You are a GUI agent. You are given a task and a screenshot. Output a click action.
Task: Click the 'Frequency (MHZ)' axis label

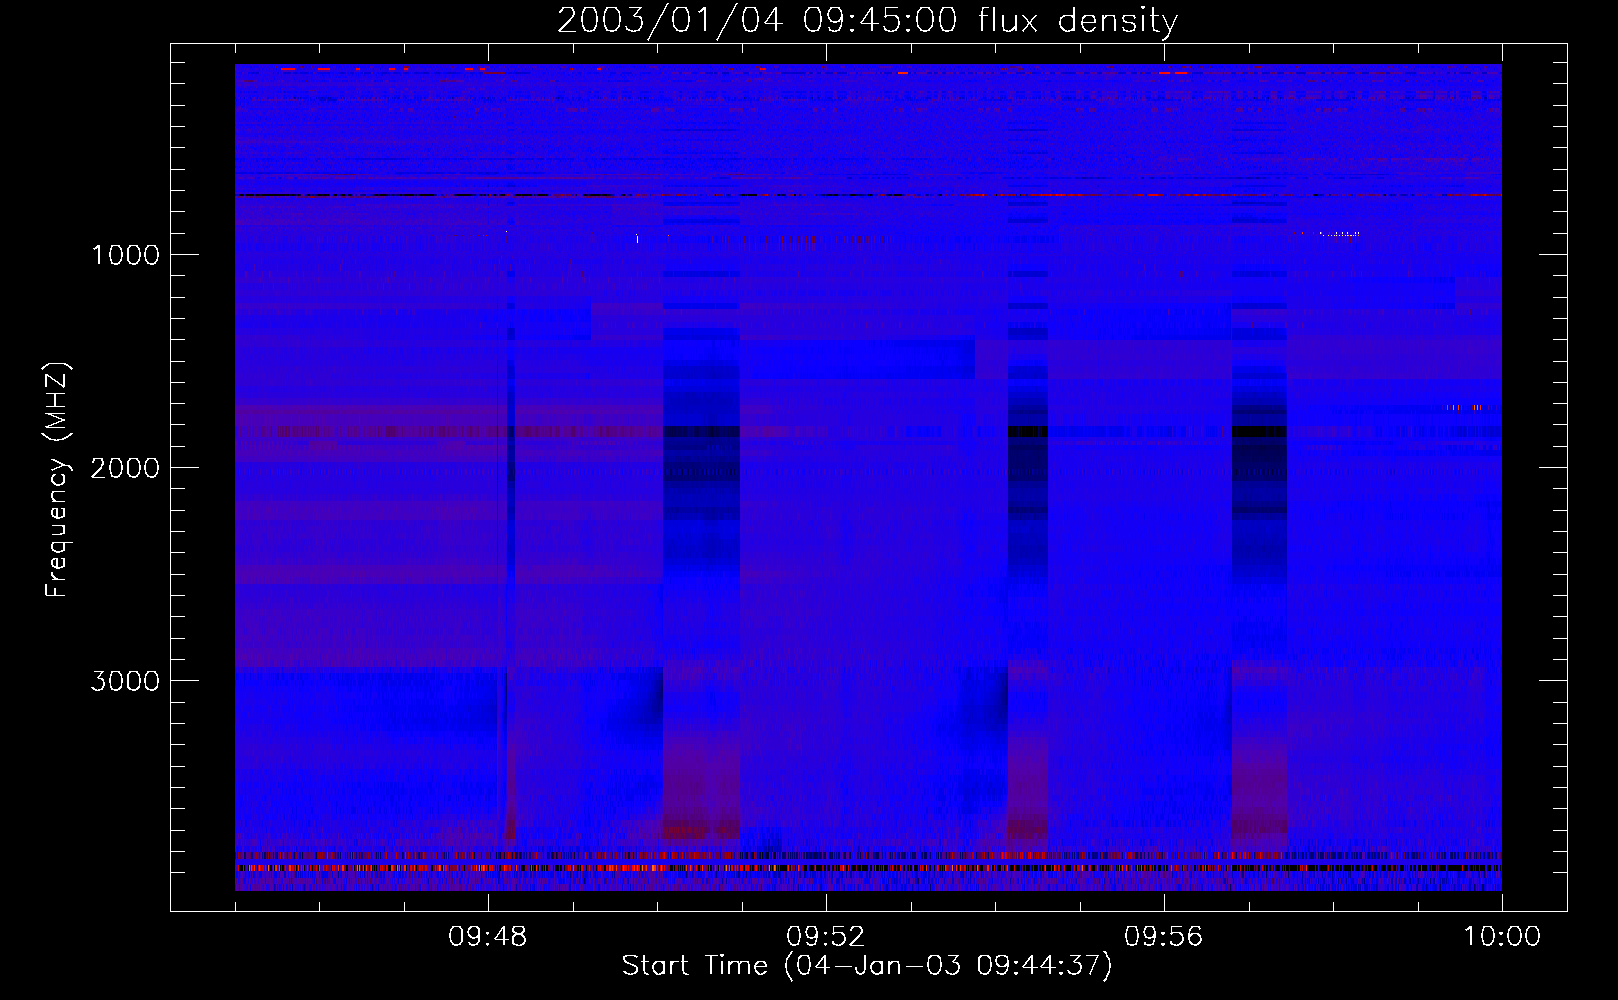coord(57,480)
